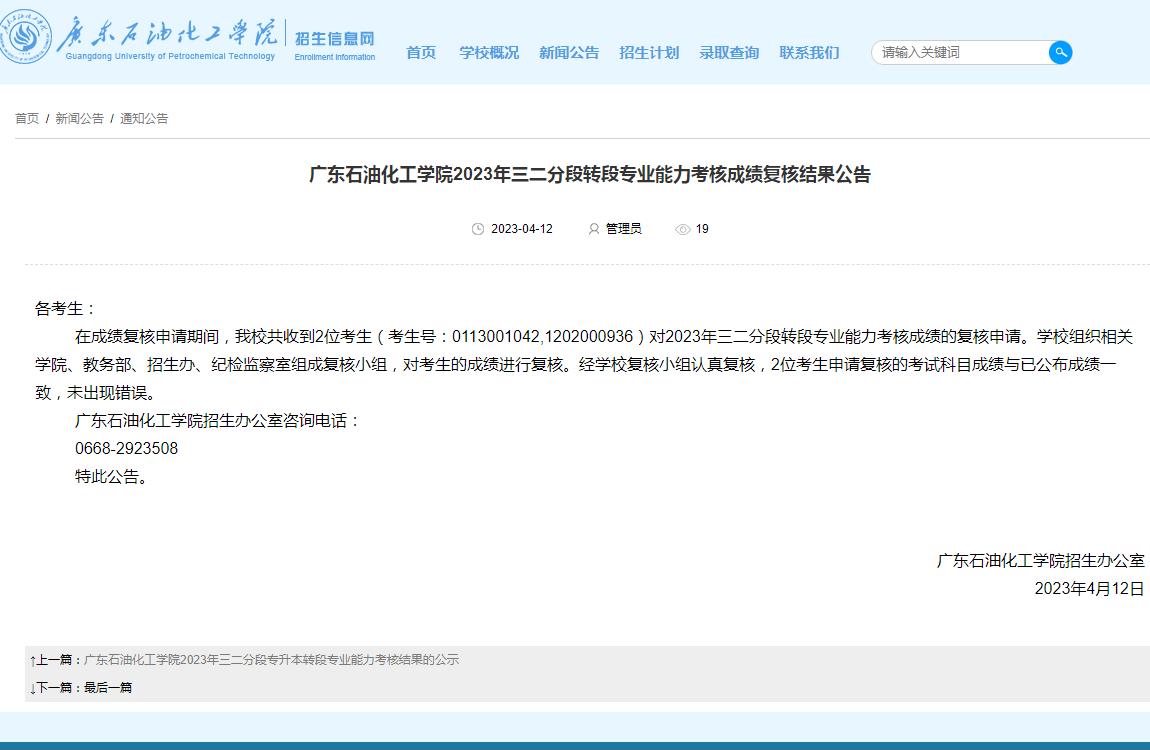The height and width of the screenshot is (750, 1150).
Task: Click the university logo emblem
Action: (26, 37)
